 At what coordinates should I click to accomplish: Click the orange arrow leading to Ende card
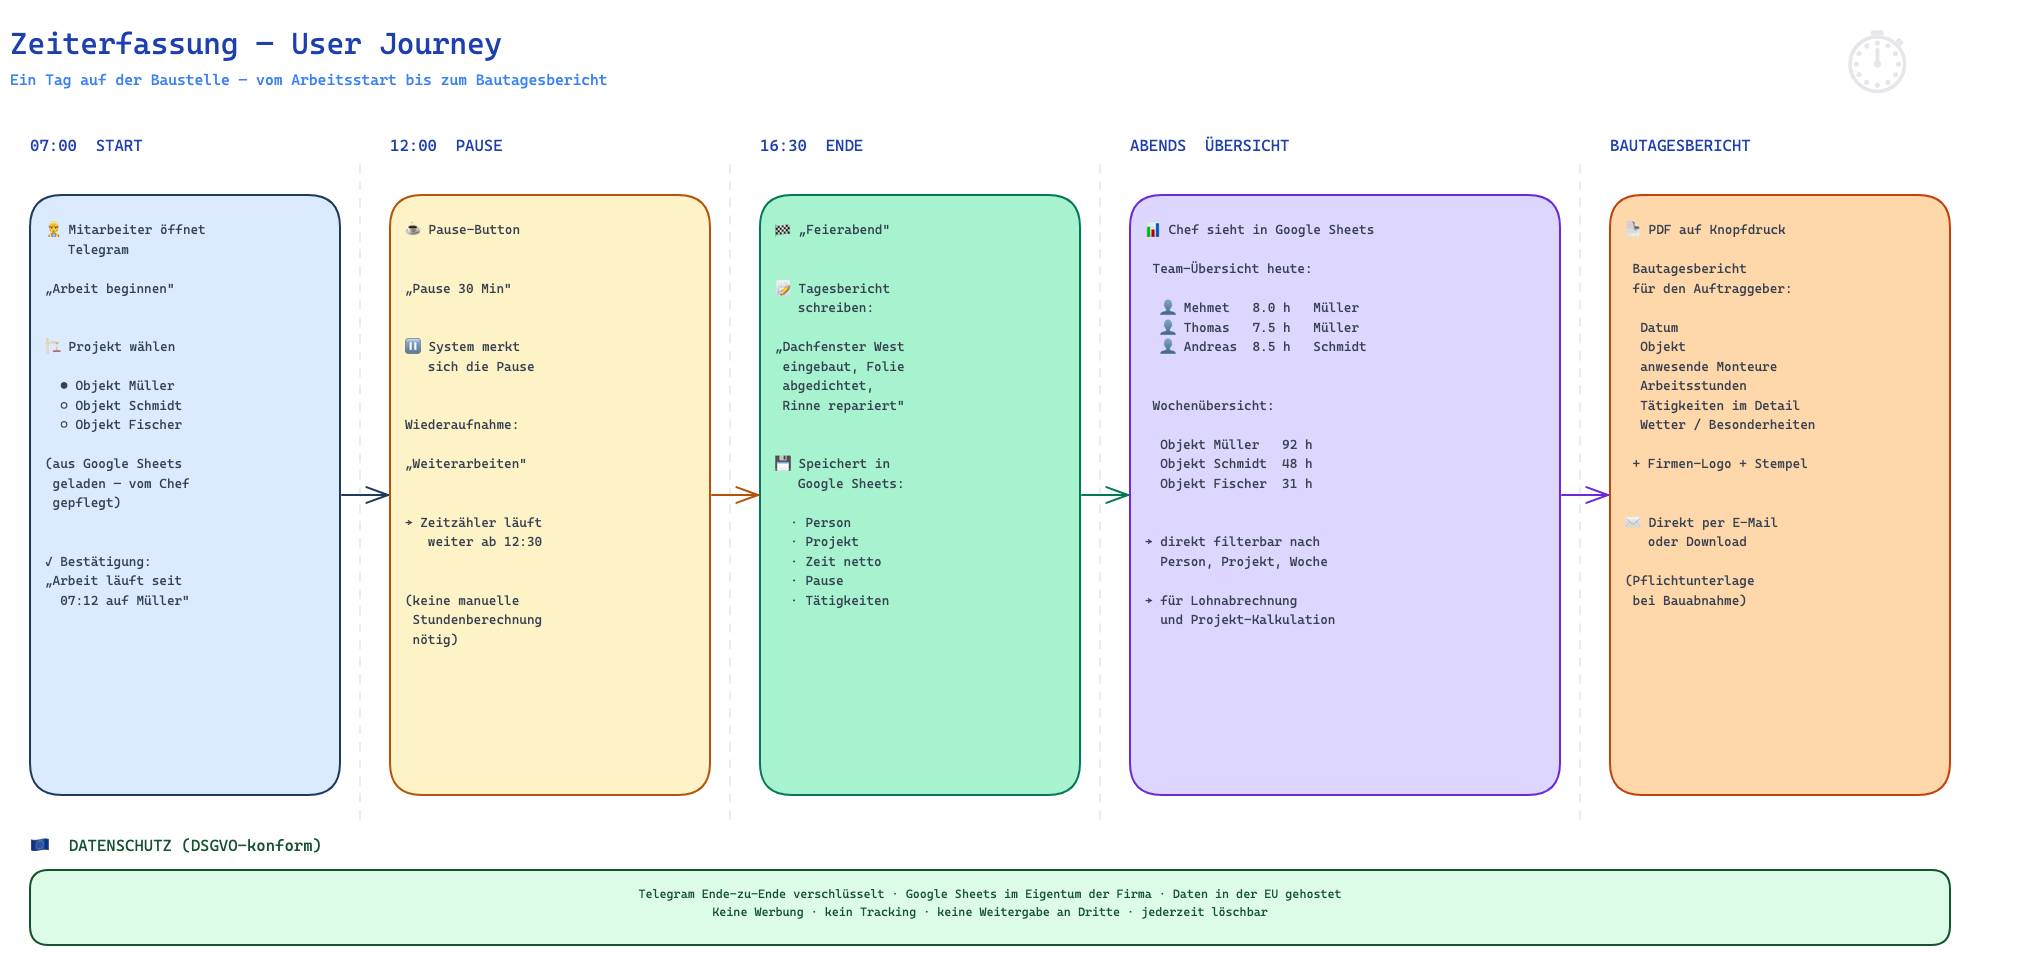[735, 495]
